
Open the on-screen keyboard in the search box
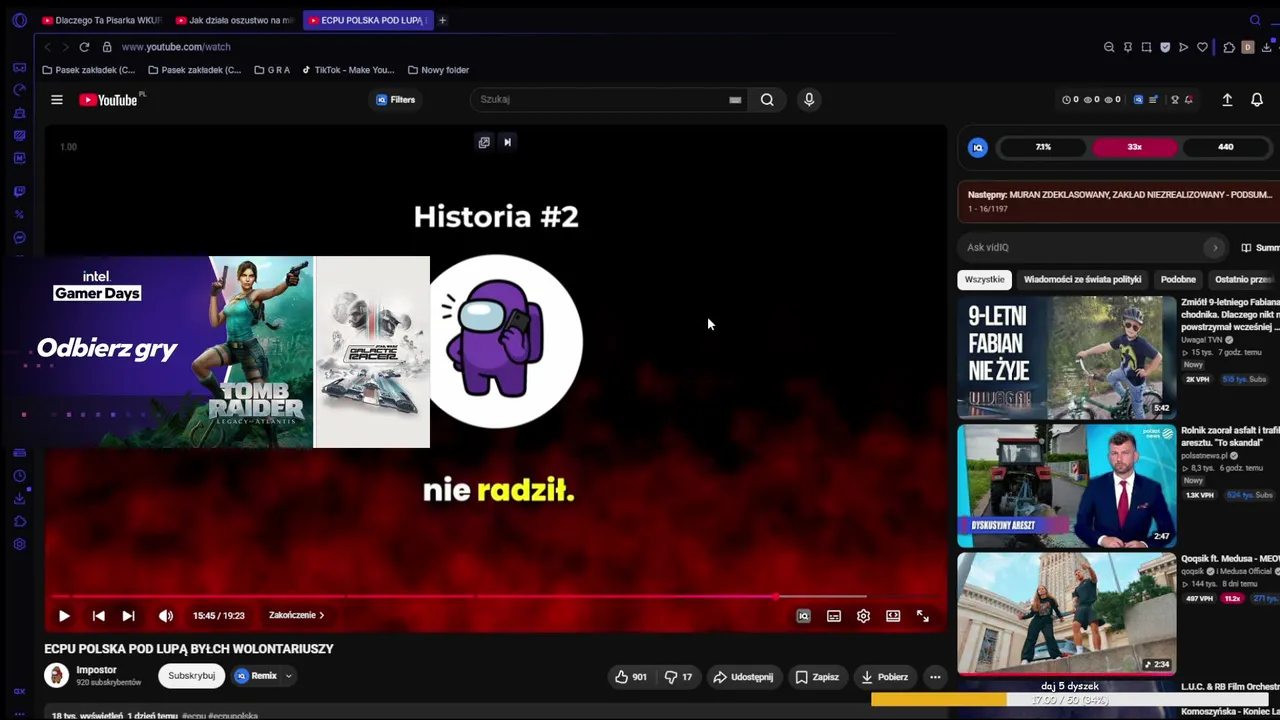coord(735,100)
